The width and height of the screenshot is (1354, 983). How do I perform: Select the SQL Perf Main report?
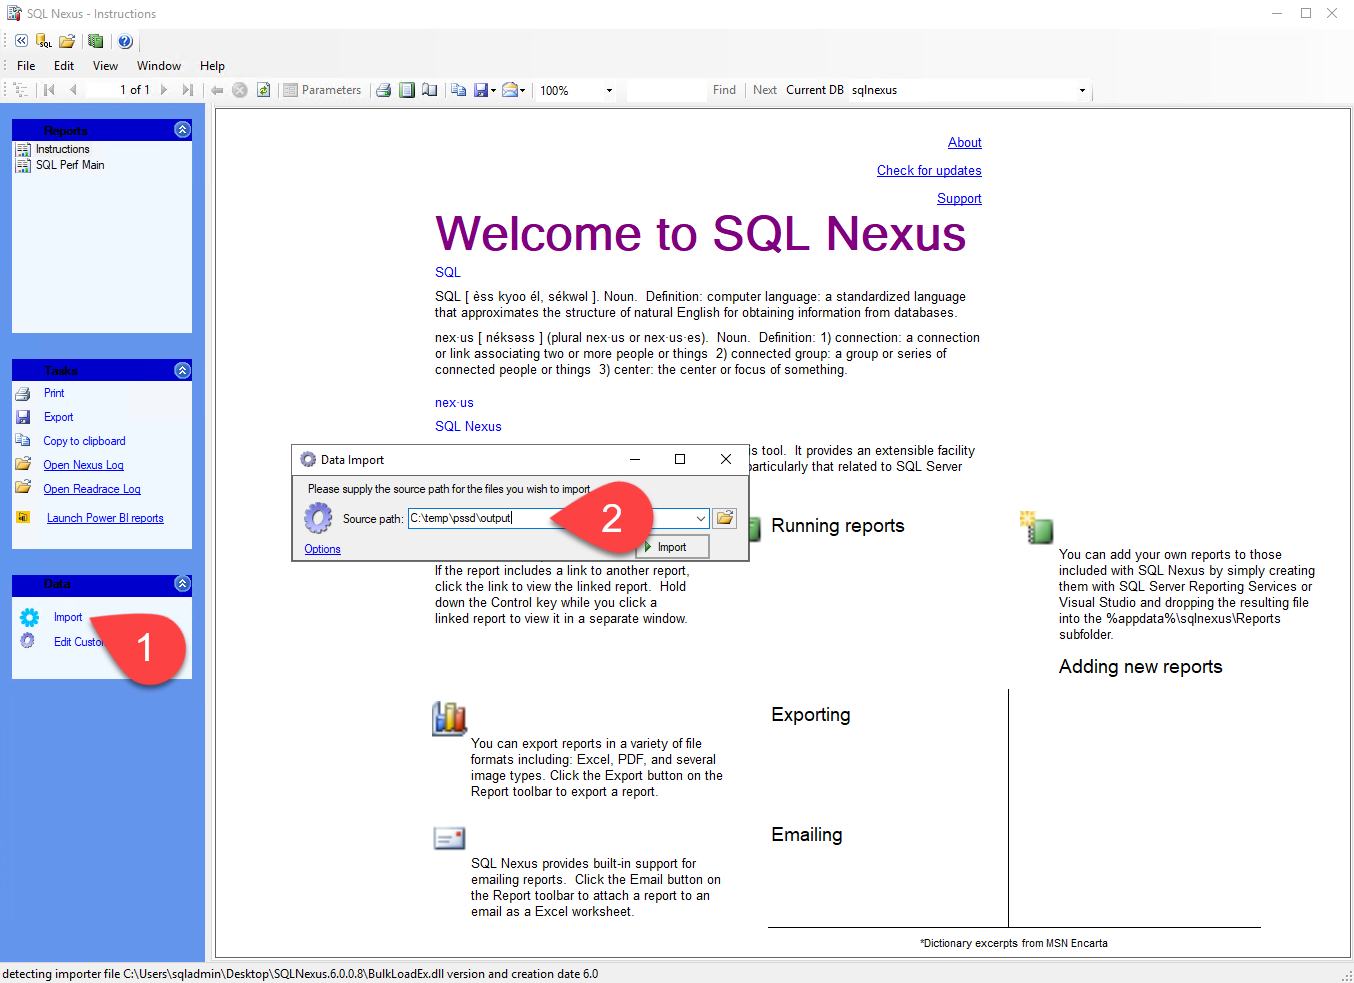coord(70,164)
